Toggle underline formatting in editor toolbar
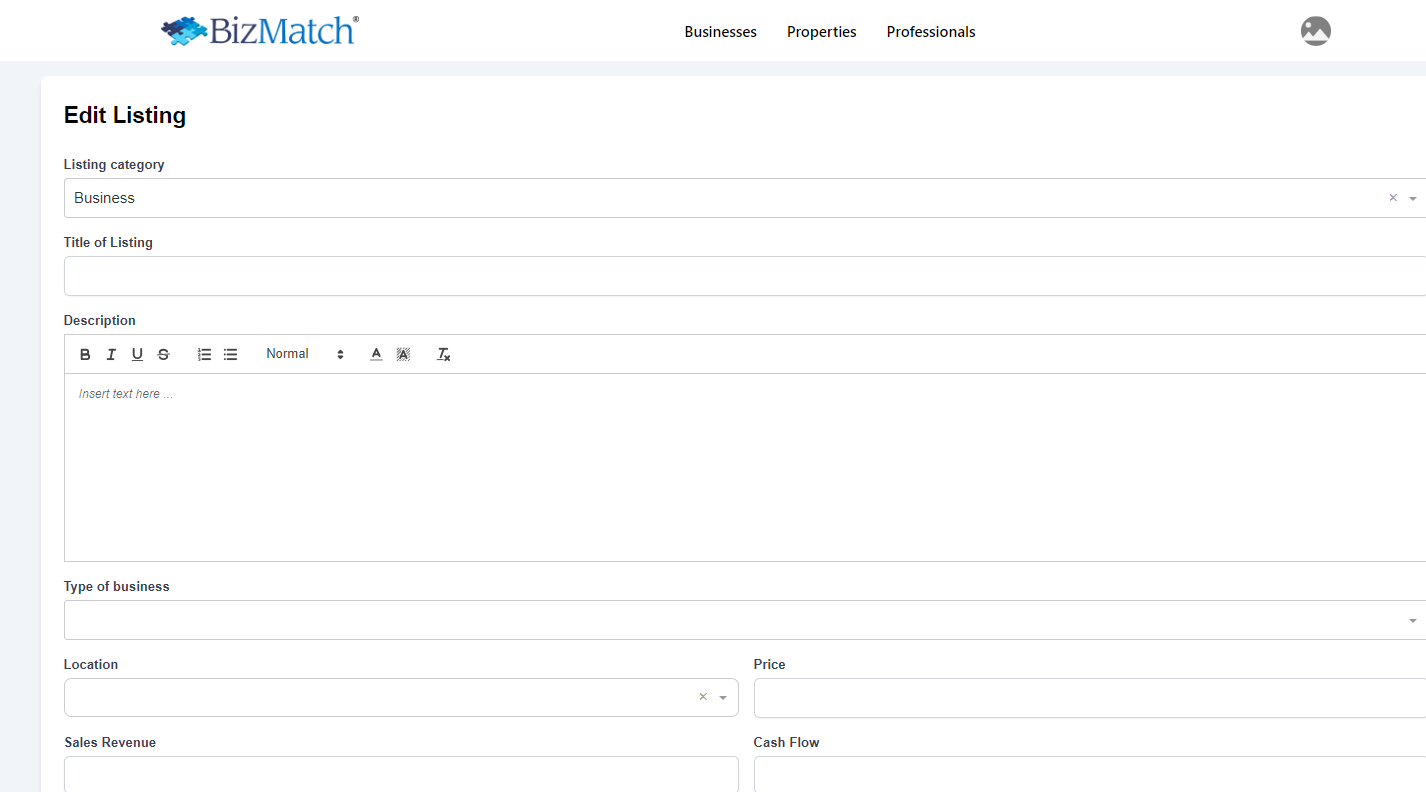The width and height of the screenshot is (1426, 792). pos(137,354)
